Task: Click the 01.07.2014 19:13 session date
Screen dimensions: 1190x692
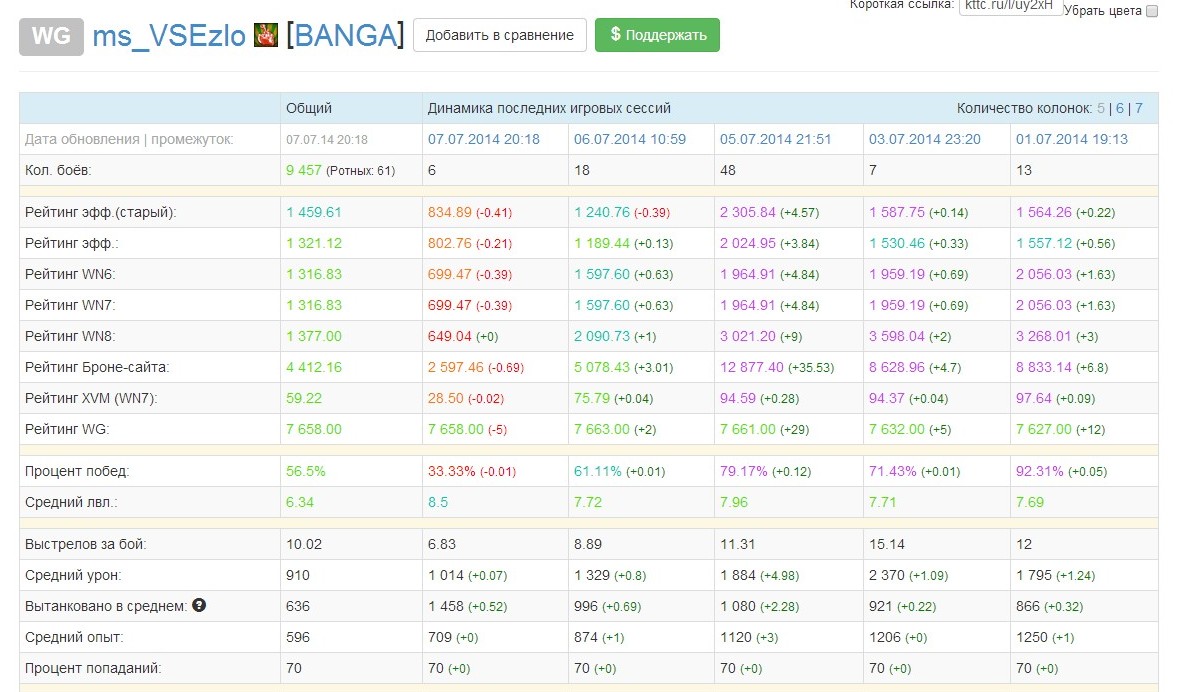Action: 1072,139
